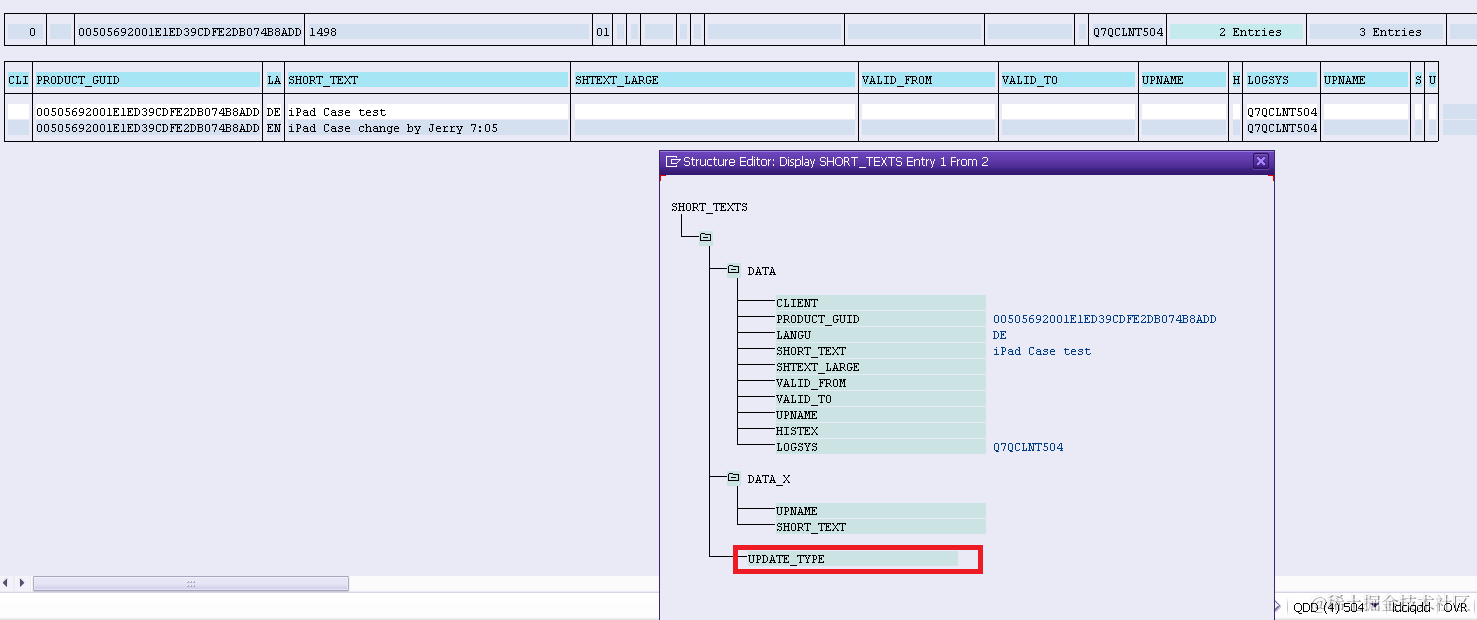Select SHTEXT_LARGE field in the structure tree
The image size is (1477, 620).
[880, 367]
